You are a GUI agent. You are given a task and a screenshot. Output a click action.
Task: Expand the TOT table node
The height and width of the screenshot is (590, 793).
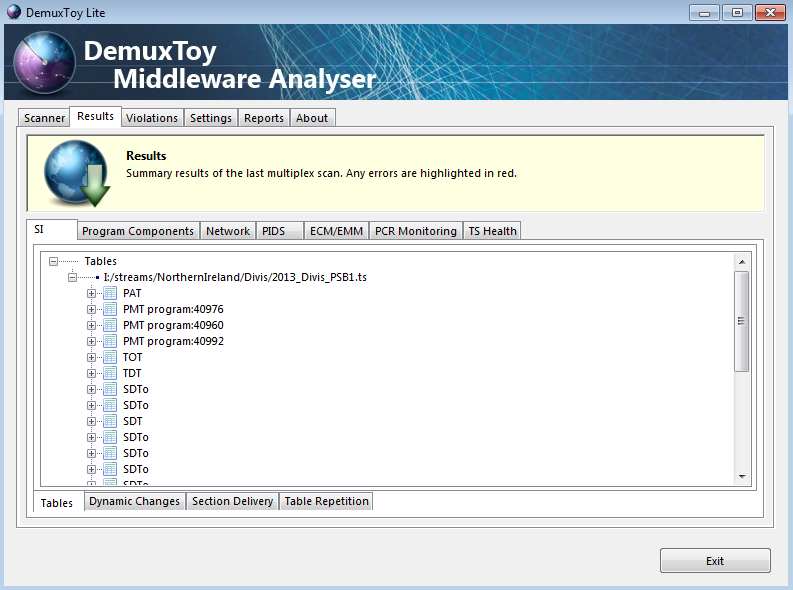point(91,357)
